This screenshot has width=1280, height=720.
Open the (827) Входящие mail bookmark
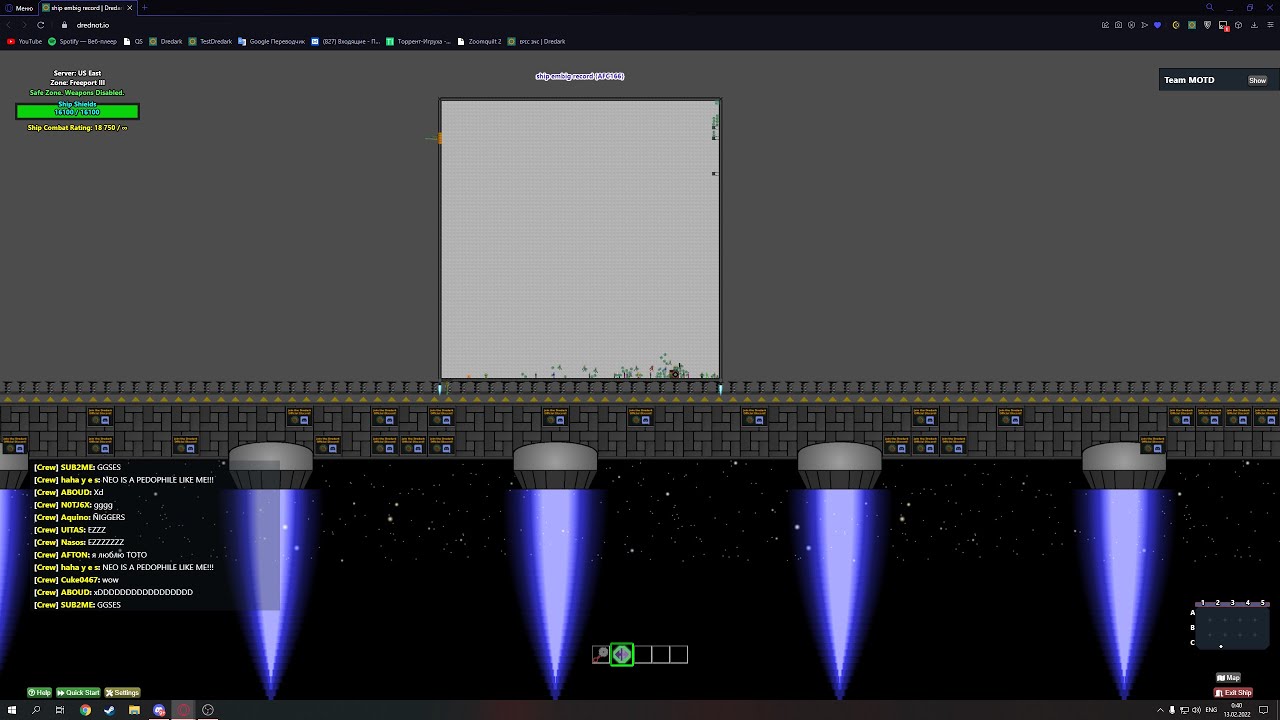[346, 41]
